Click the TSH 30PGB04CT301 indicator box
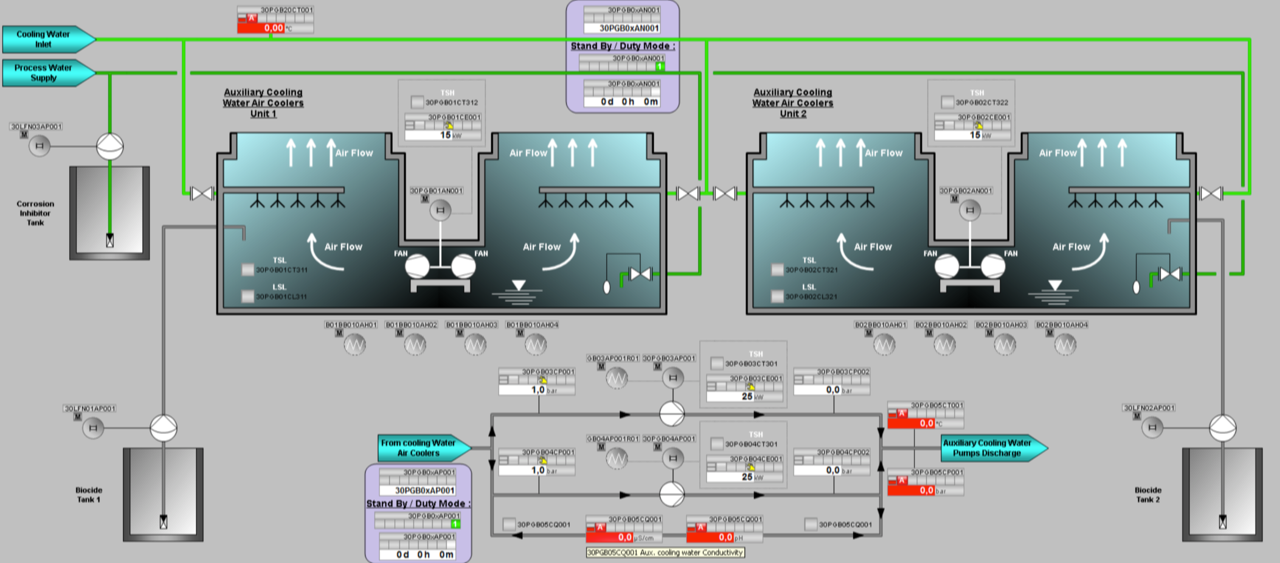Image resolution: width=1280 pixels, height=563 pixels. pos(719,443)
